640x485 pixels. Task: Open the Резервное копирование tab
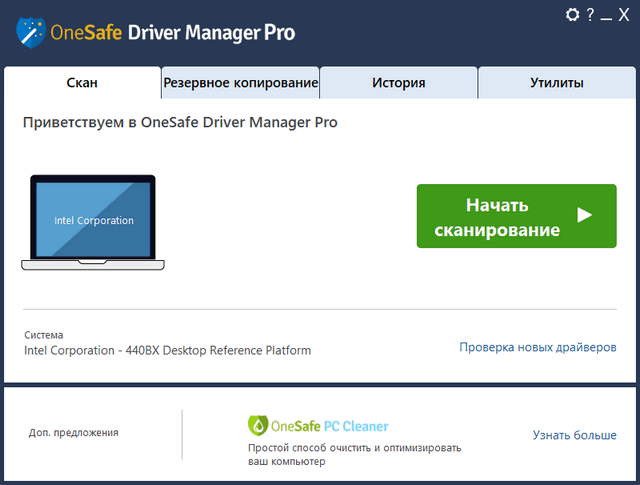coord(240,83)
